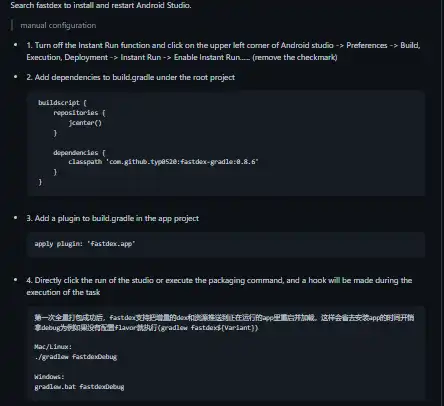Click the 'gradlew.bat fastdexDebug' command
Image resolution: width=444 pixels, height=406 pixels.
coord(79,387)
